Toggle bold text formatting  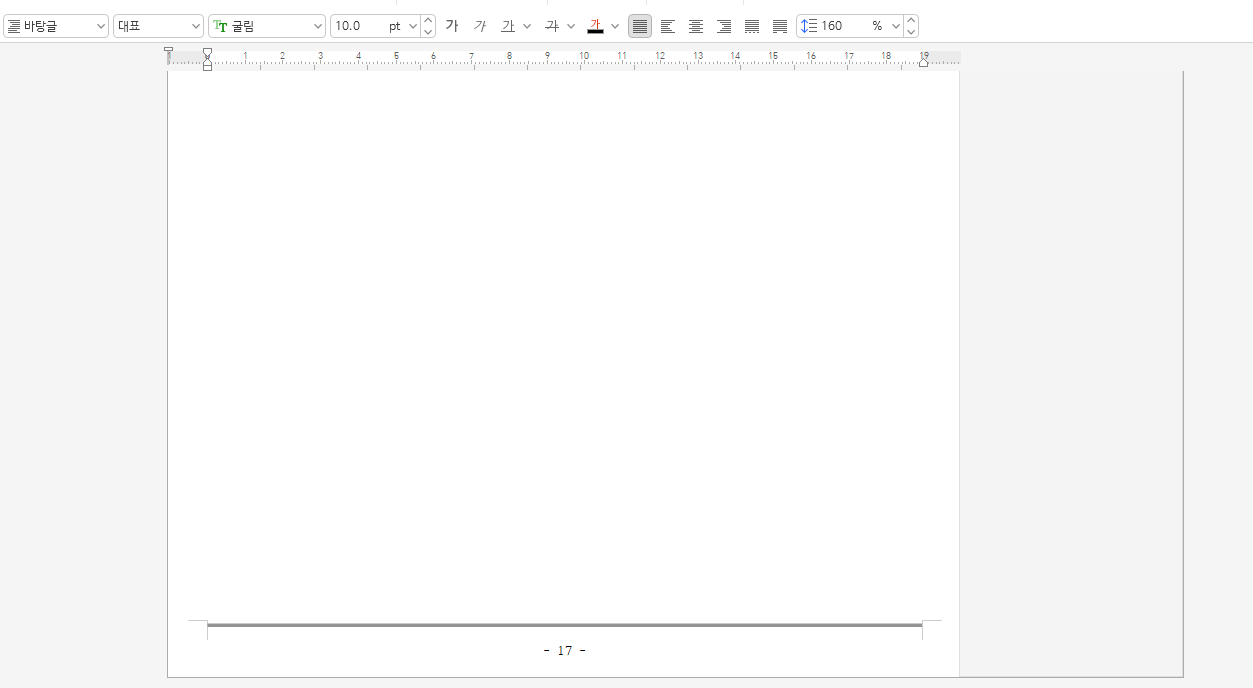click(x=452, y=26)
